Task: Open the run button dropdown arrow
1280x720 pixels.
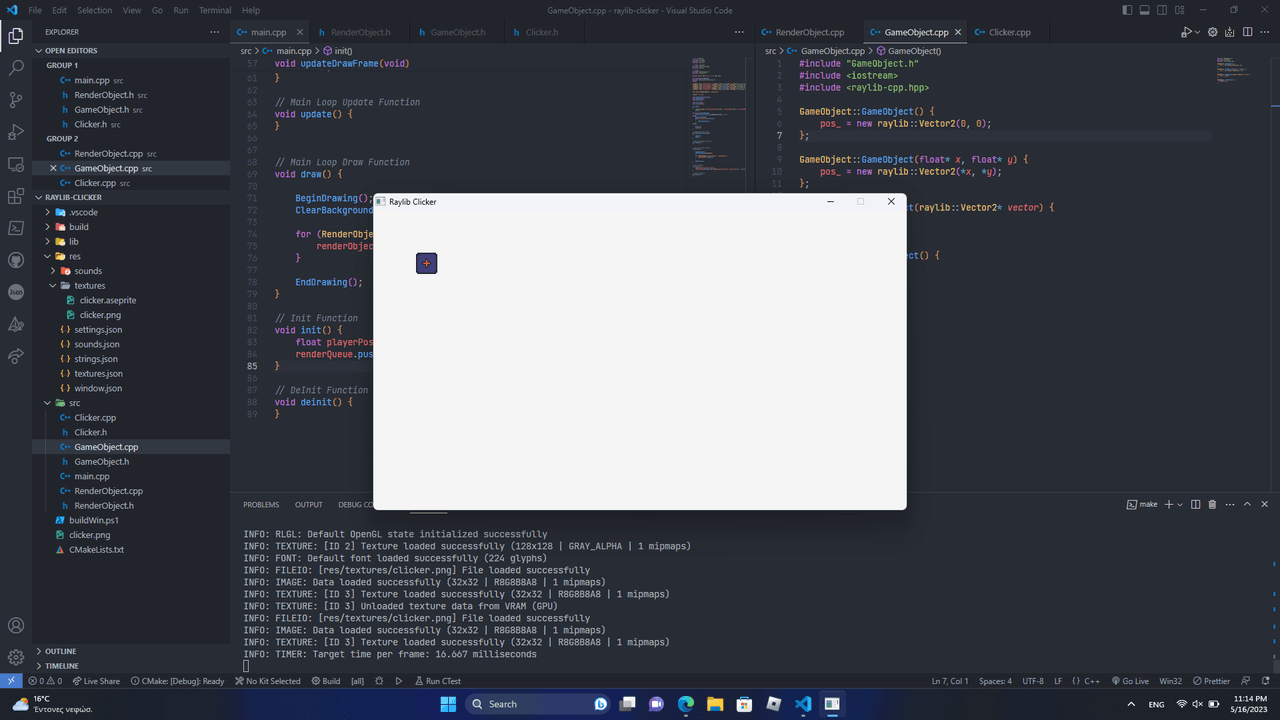Action: click(1195, 32)
